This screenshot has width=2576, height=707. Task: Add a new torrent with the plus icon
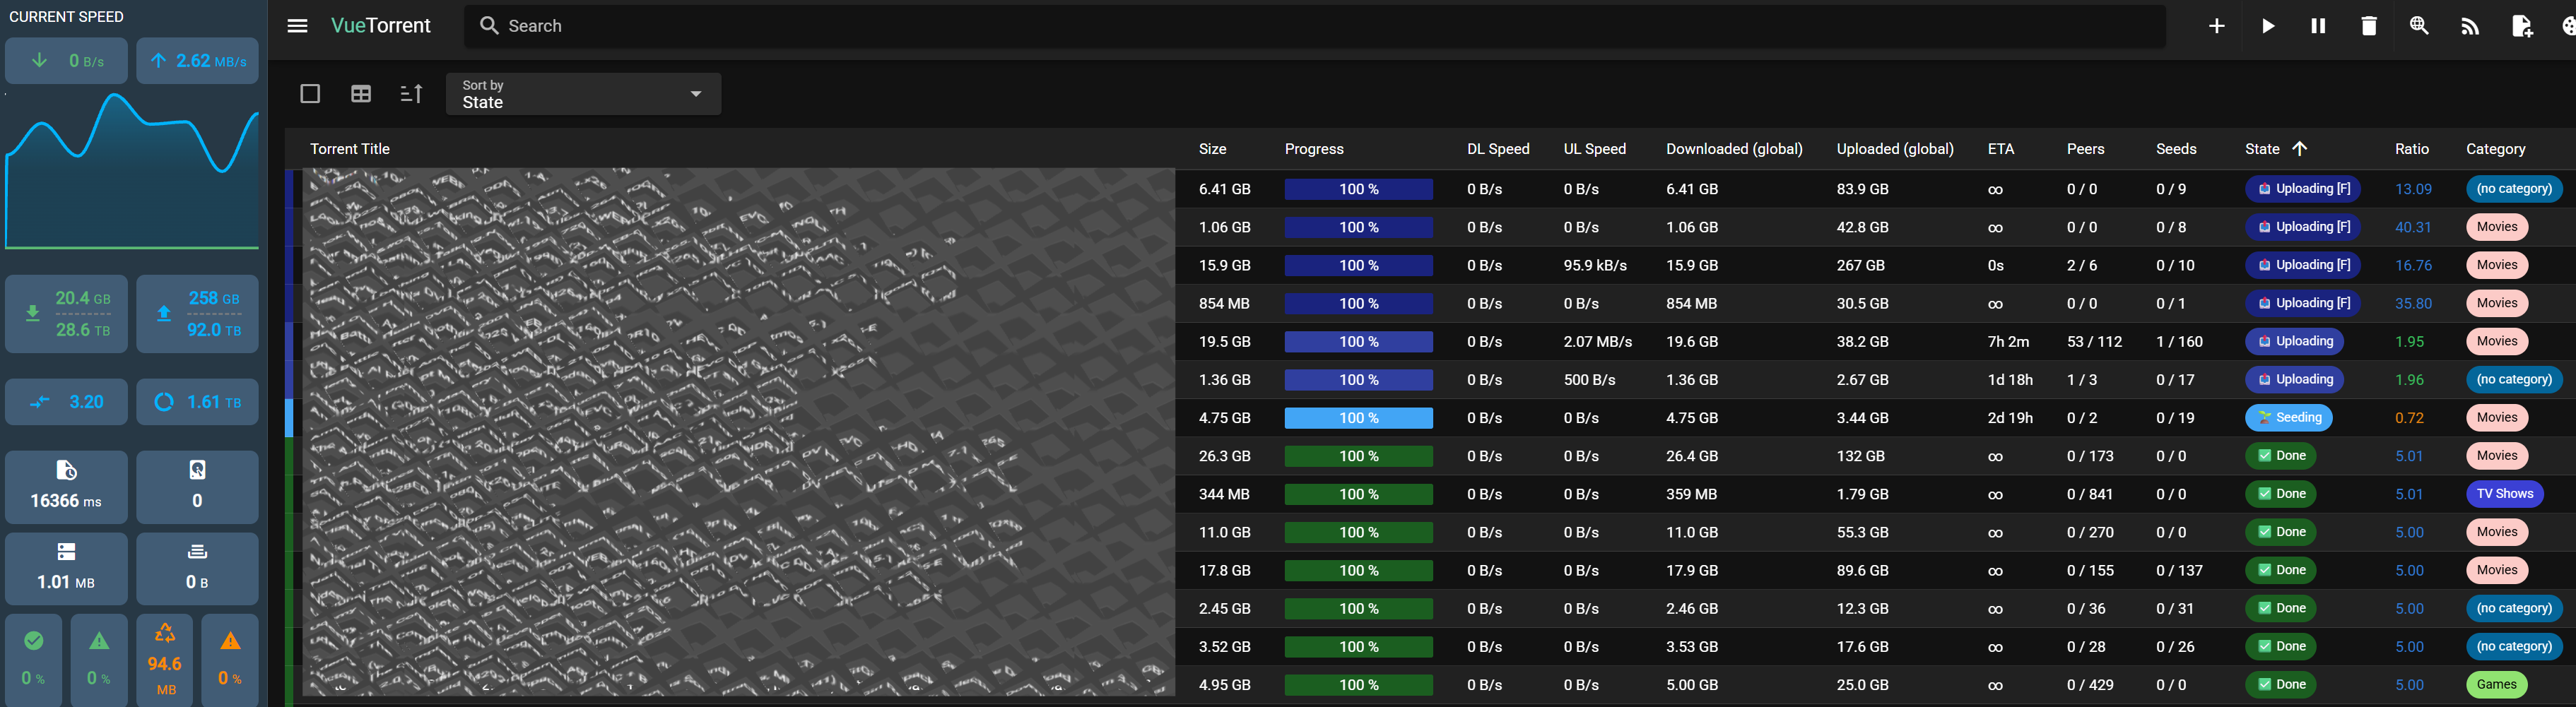(2216, 26)
